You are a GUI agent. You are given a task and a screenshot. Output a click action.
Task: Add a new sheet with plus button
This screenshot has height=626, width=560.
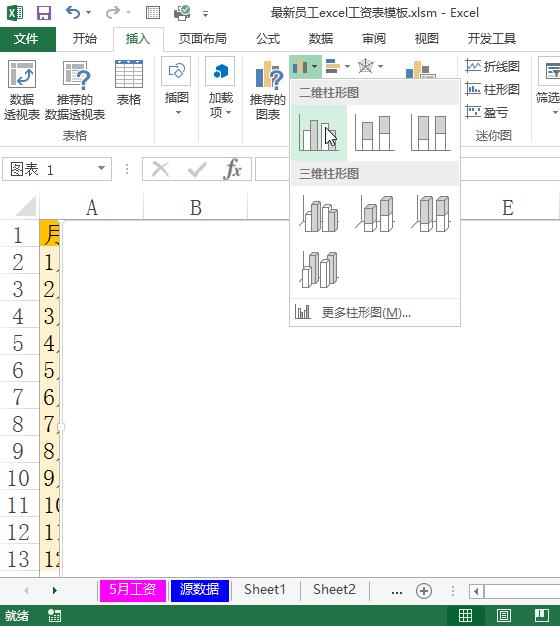[x=423, y=591]
